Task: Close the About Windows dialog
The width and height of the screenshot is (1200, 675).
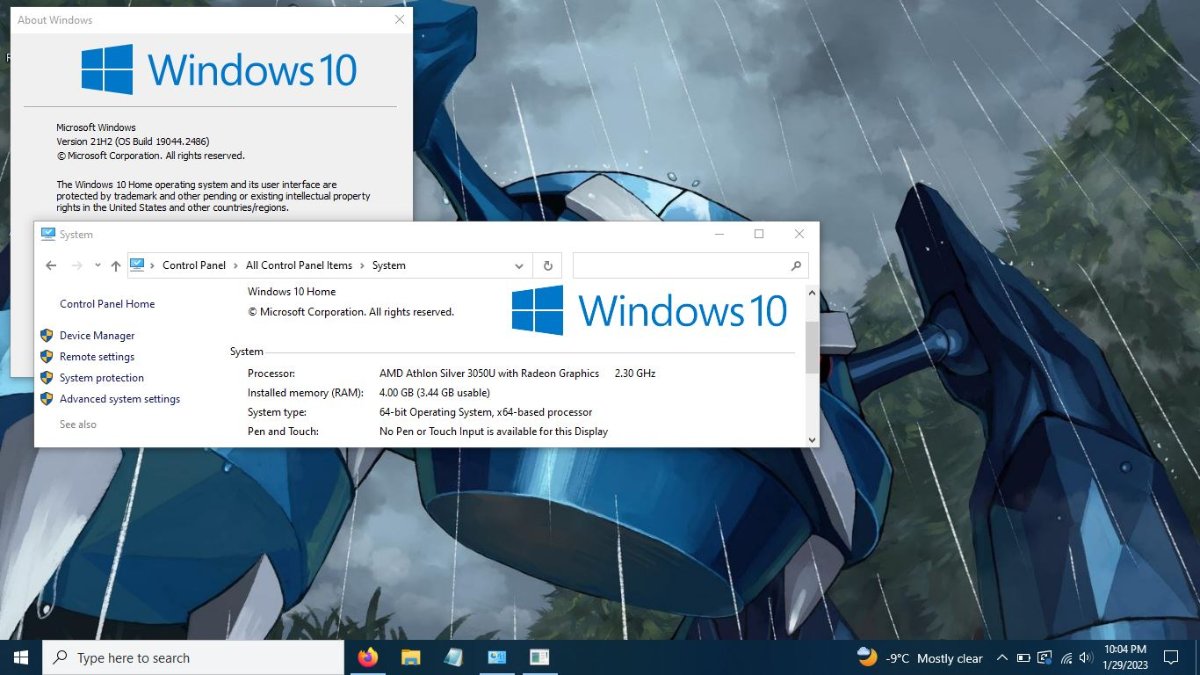Action: (x=400, y=19)
